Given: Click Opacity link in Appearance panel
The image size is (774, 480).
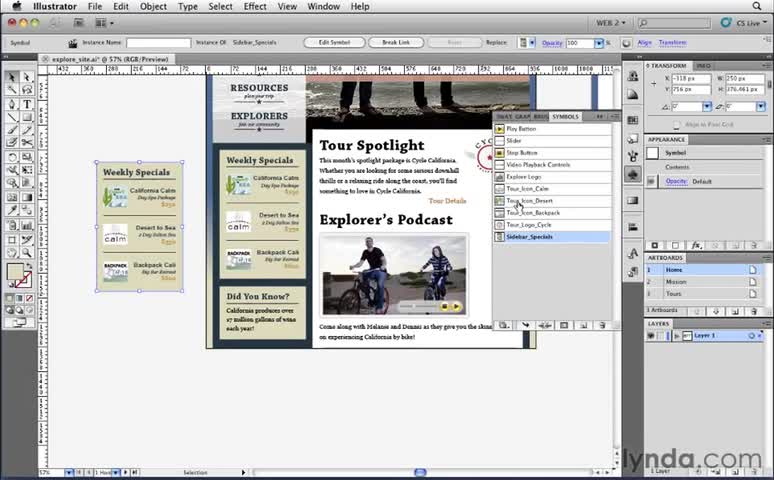Looking at the screenshot, I should click(676, 181).
